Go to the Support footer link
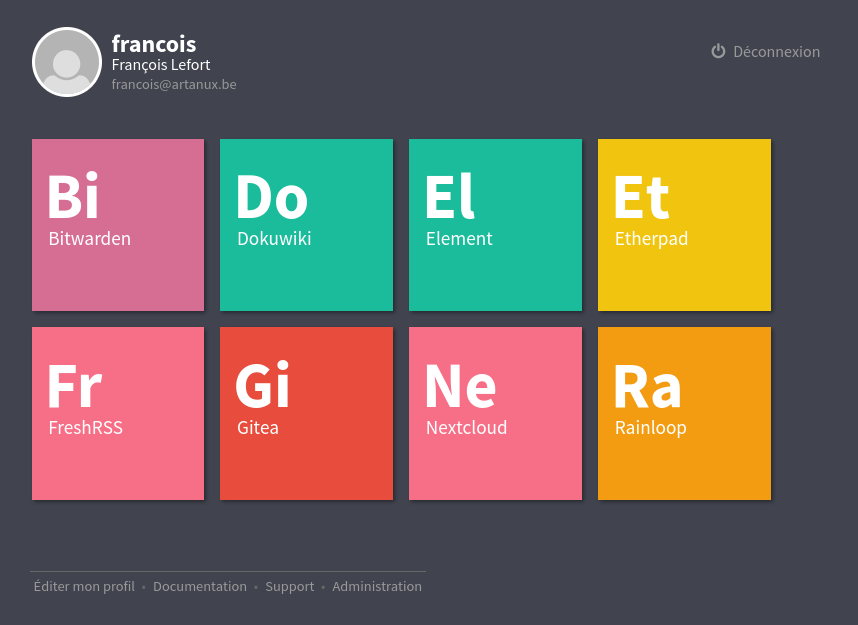Screen dimensions: 858x625 point(289,587)
